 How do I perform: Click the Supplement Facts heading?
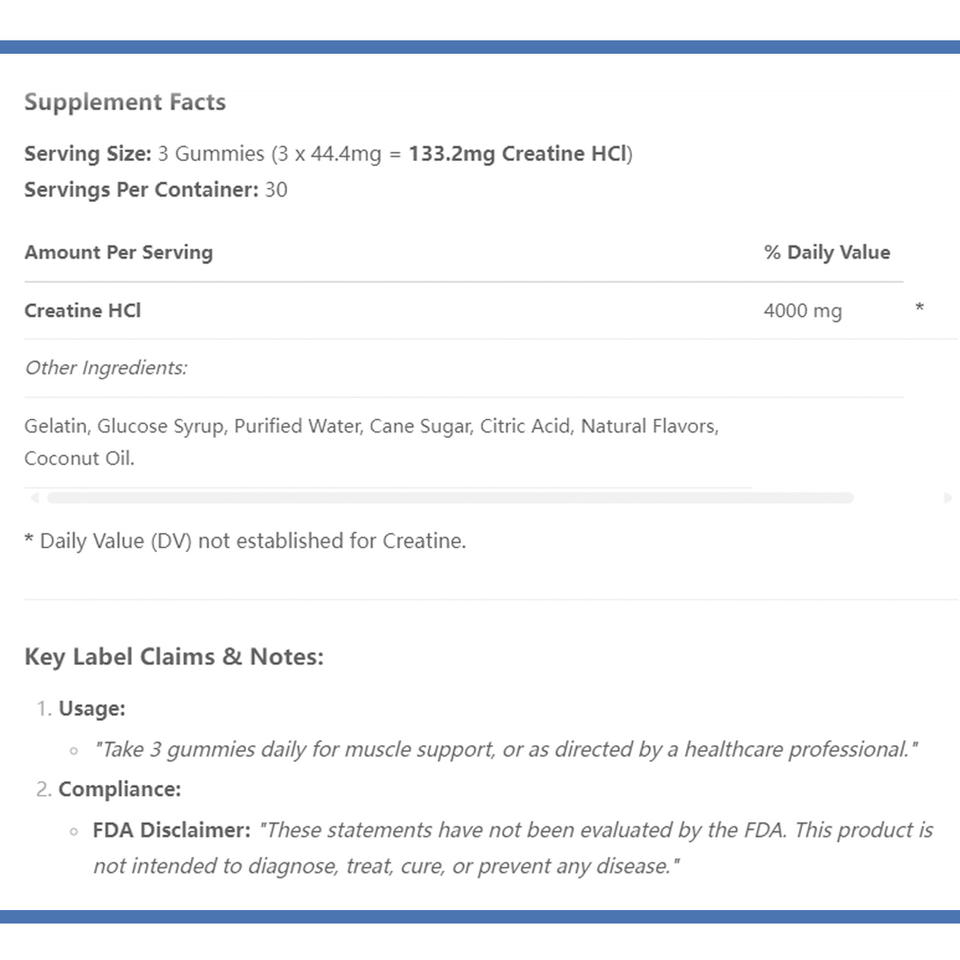point(125,102)
